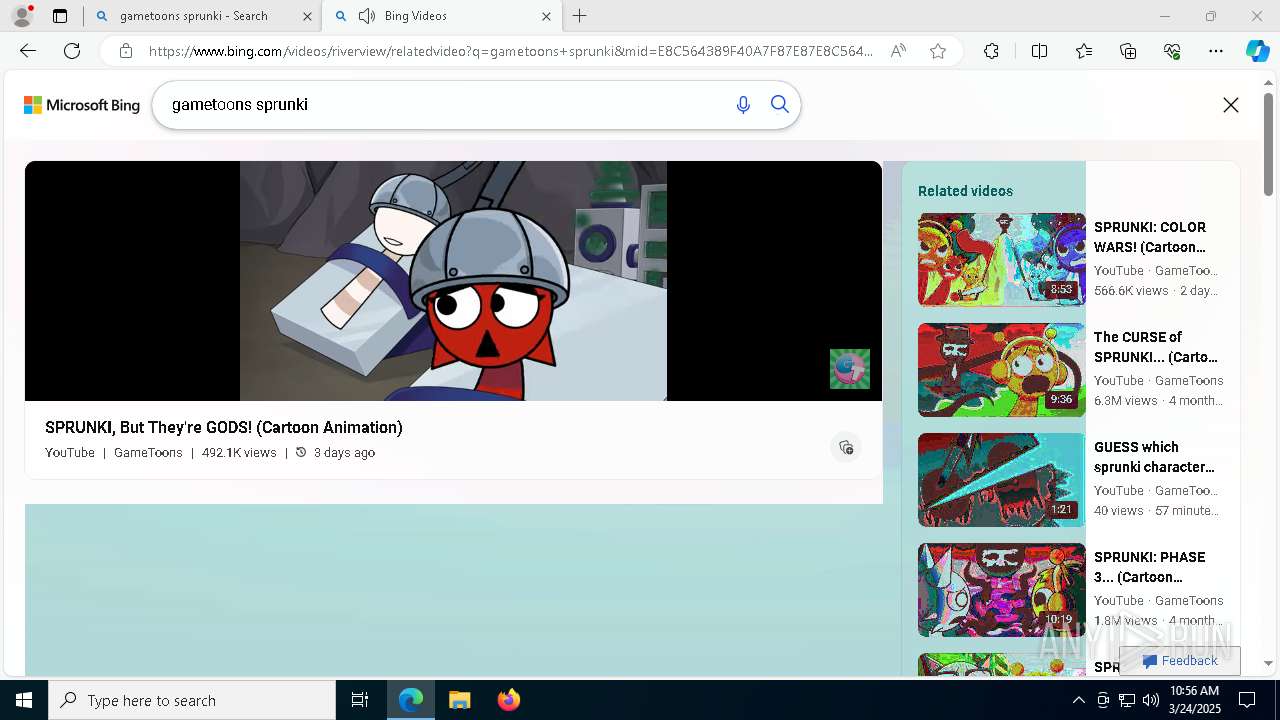Click the main video player
Screen dimensions: 1280x720
tap(453, 281)
